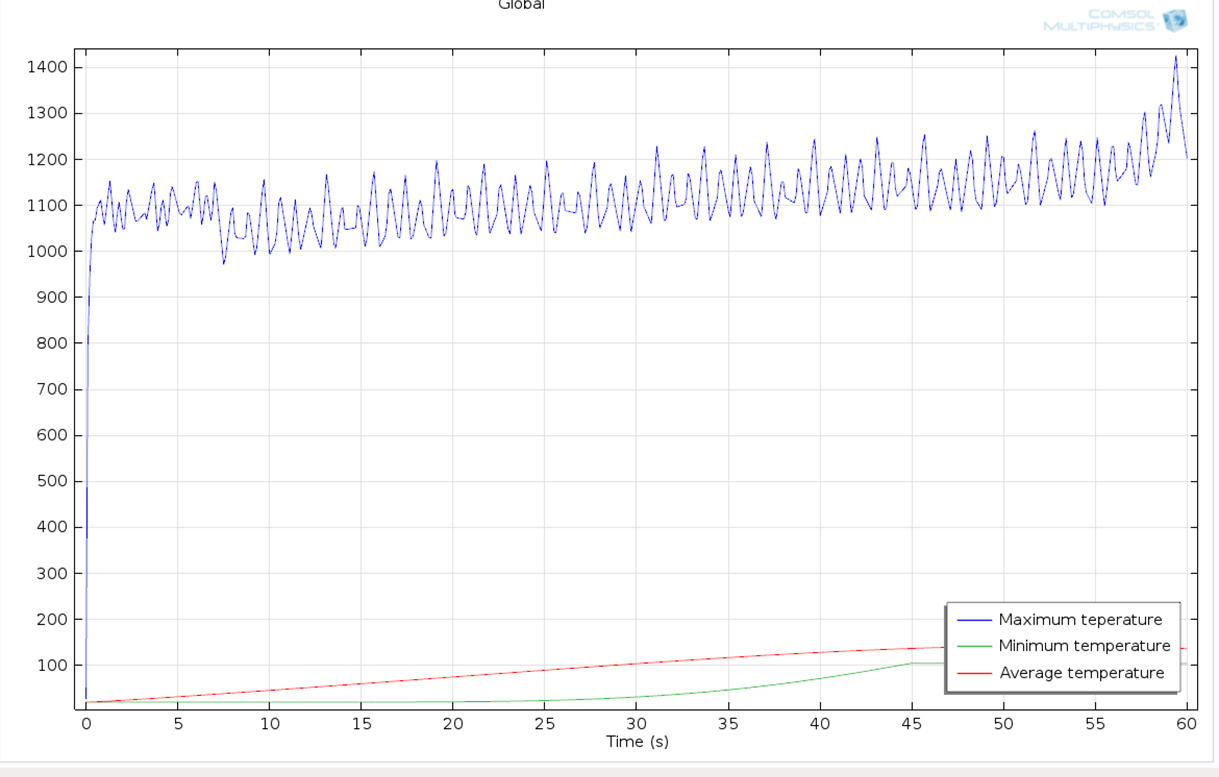The width and height of the screenshot is (1219, 777).
Task: Click the 100 tick label on vertical axis
Action: pyautogui.click(x=52, y=666)
